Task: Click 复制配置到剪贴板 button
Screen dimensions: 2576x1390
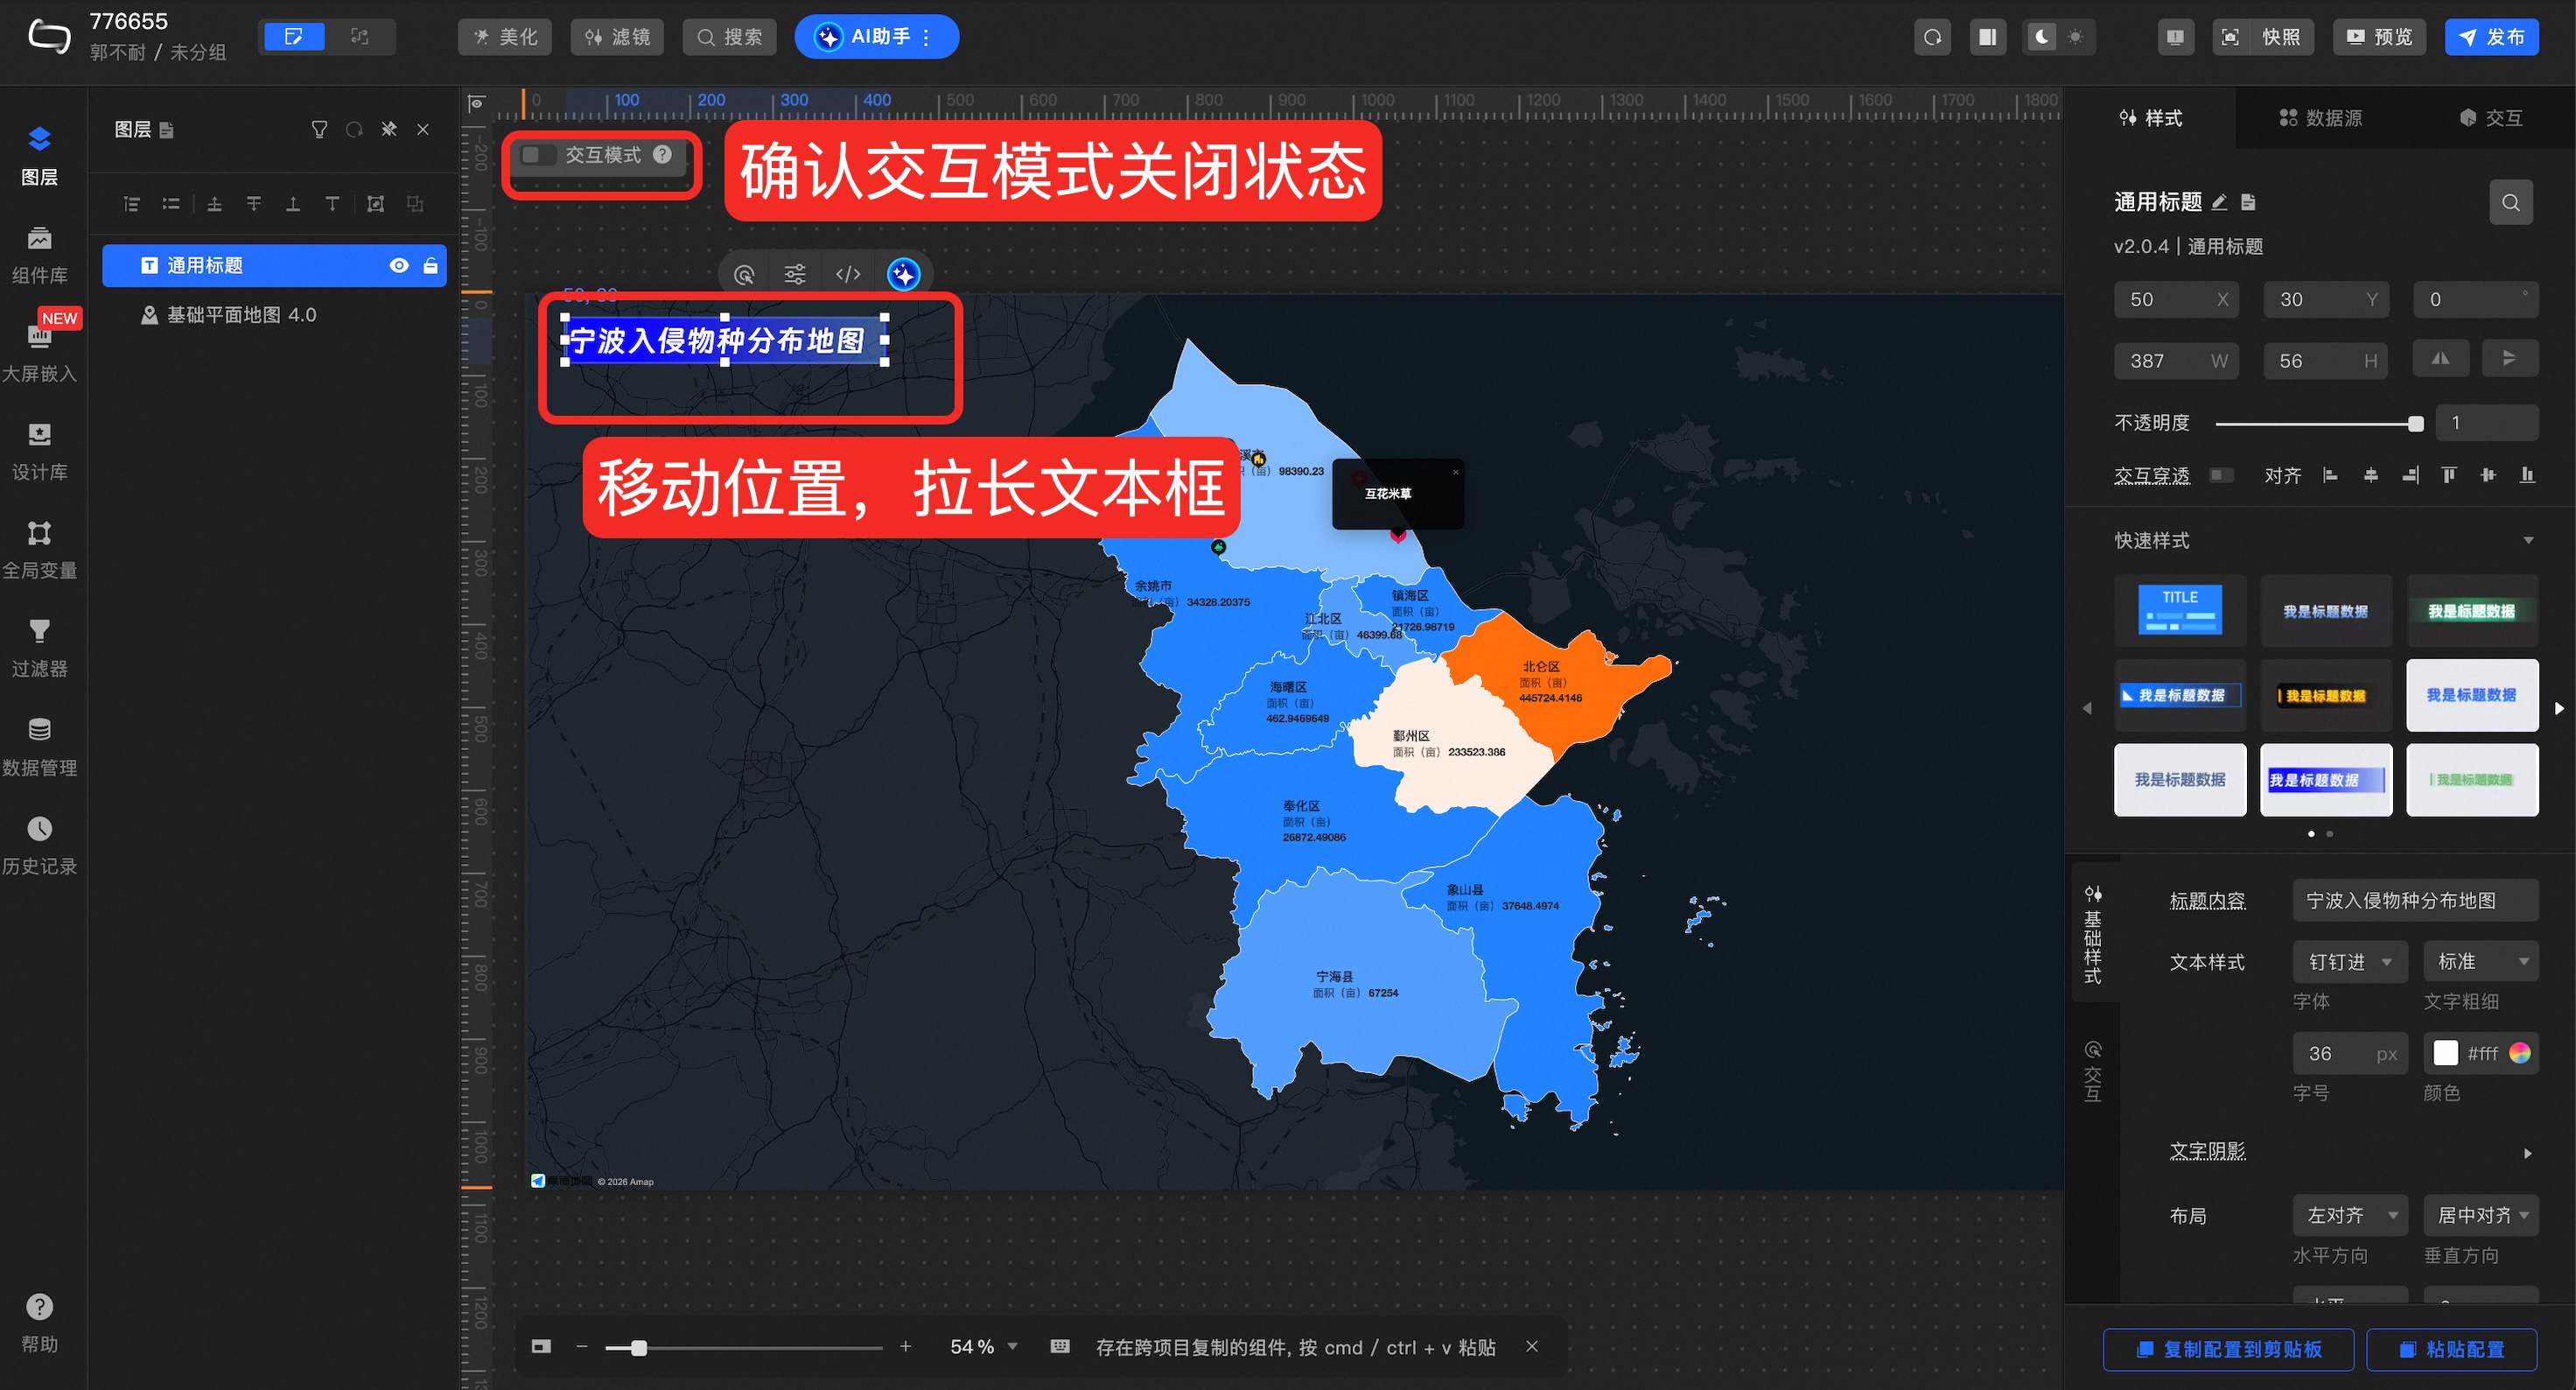Action: click(2228, 1349)
